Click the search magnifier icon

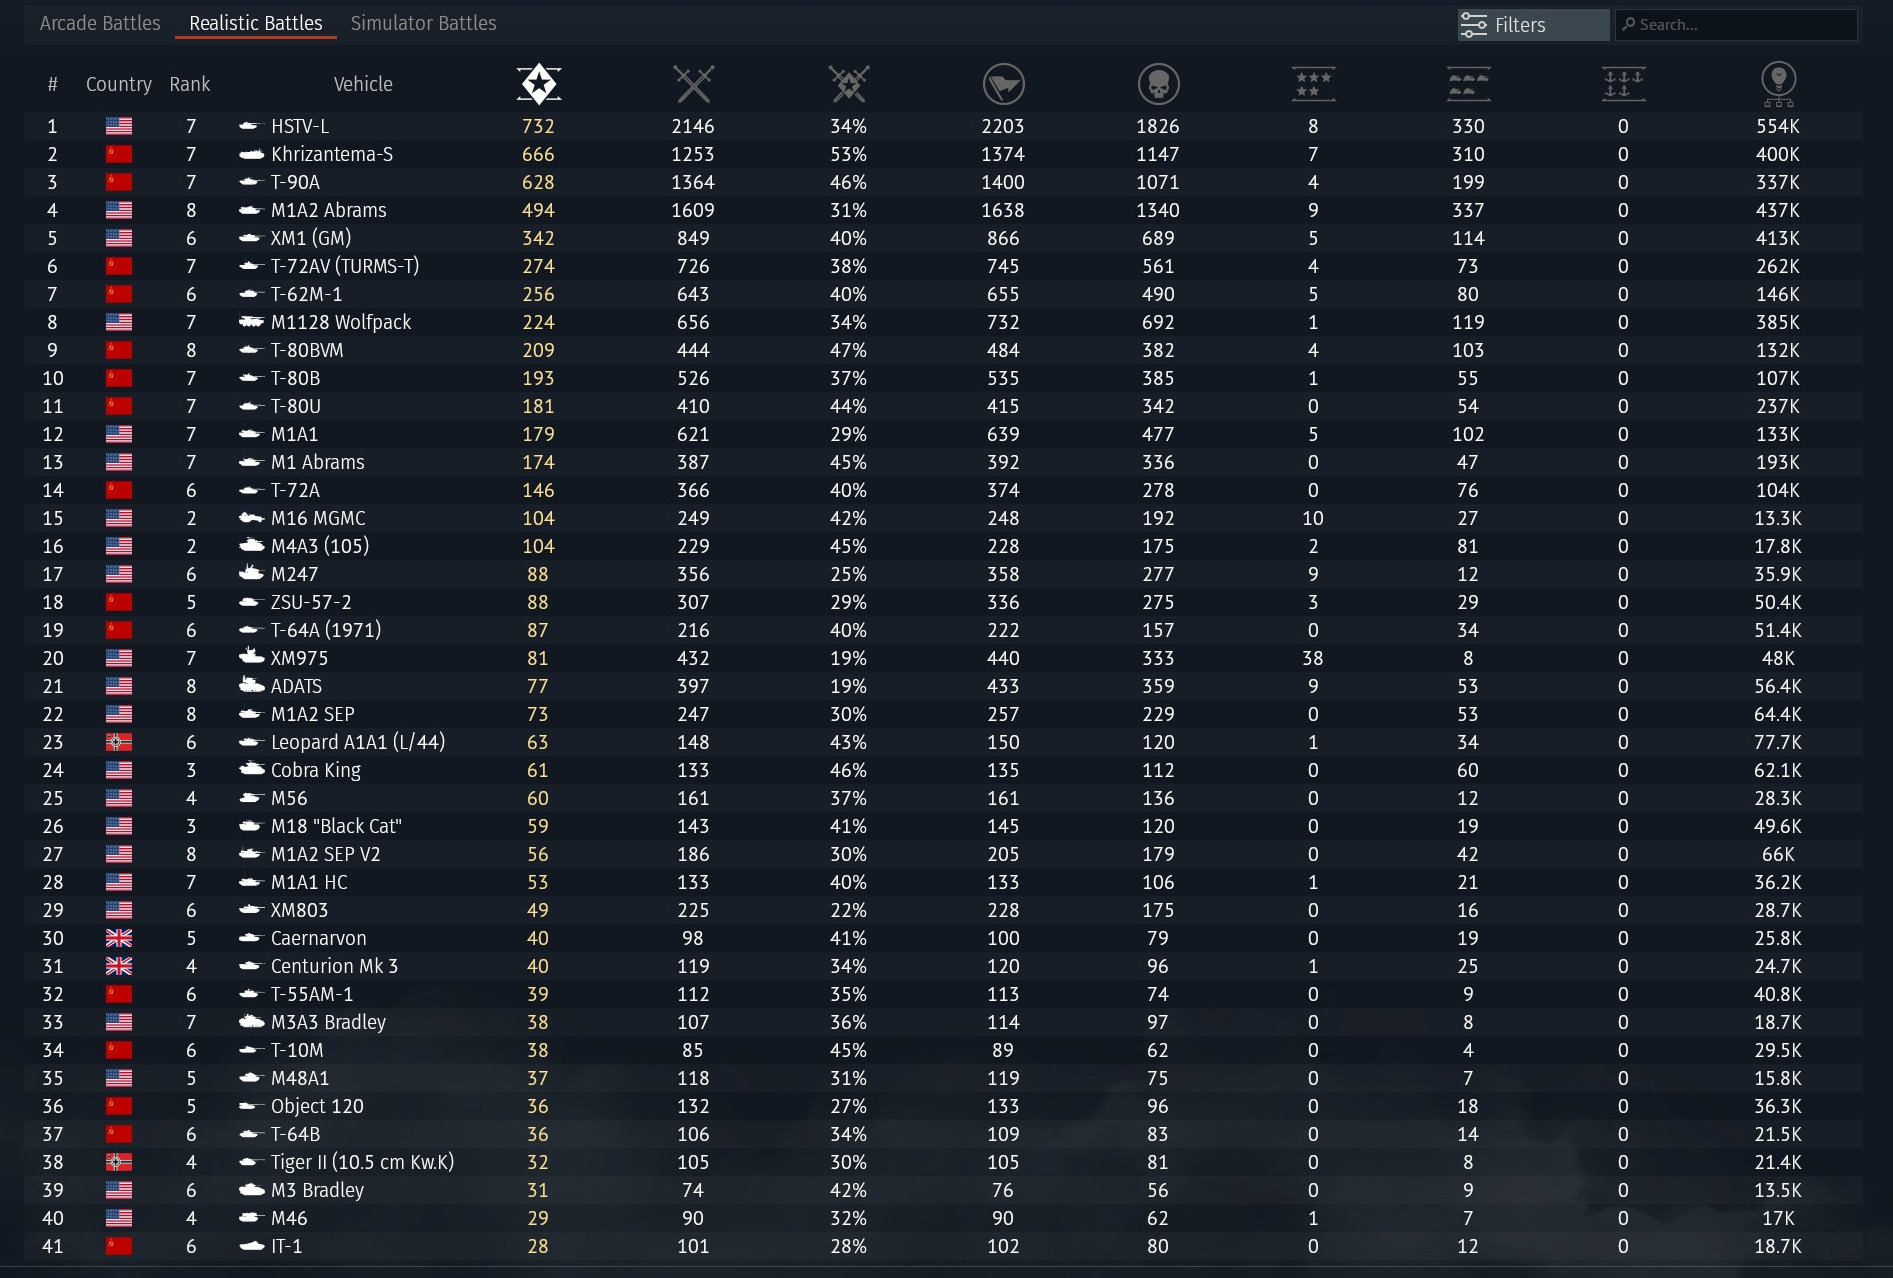(1628, 24)
